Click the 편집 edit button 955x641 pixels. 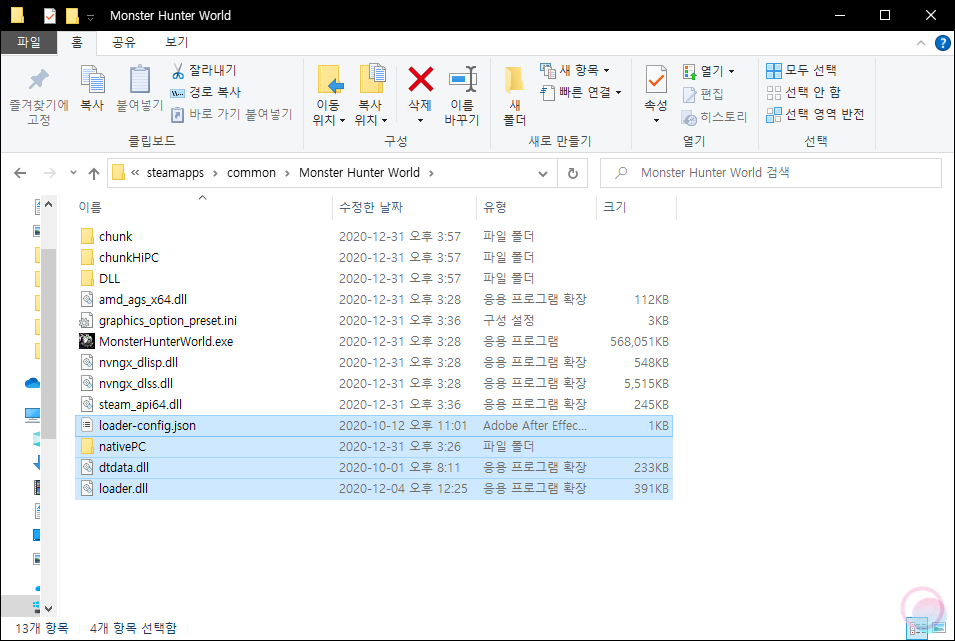coord(703,94)
